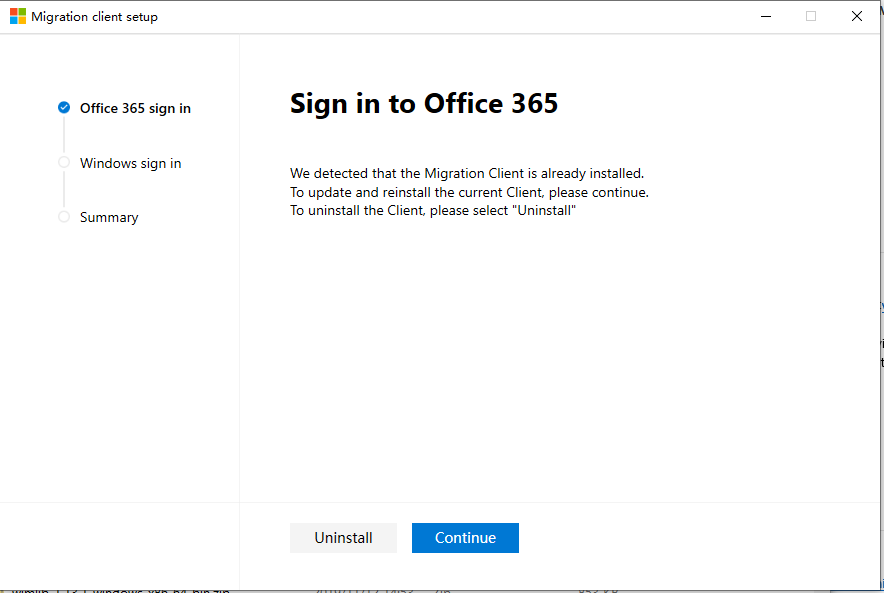The height and width of the screenshot is (593, 884).
Task: Select the Windows sign in step label
Action: point(130,163)
